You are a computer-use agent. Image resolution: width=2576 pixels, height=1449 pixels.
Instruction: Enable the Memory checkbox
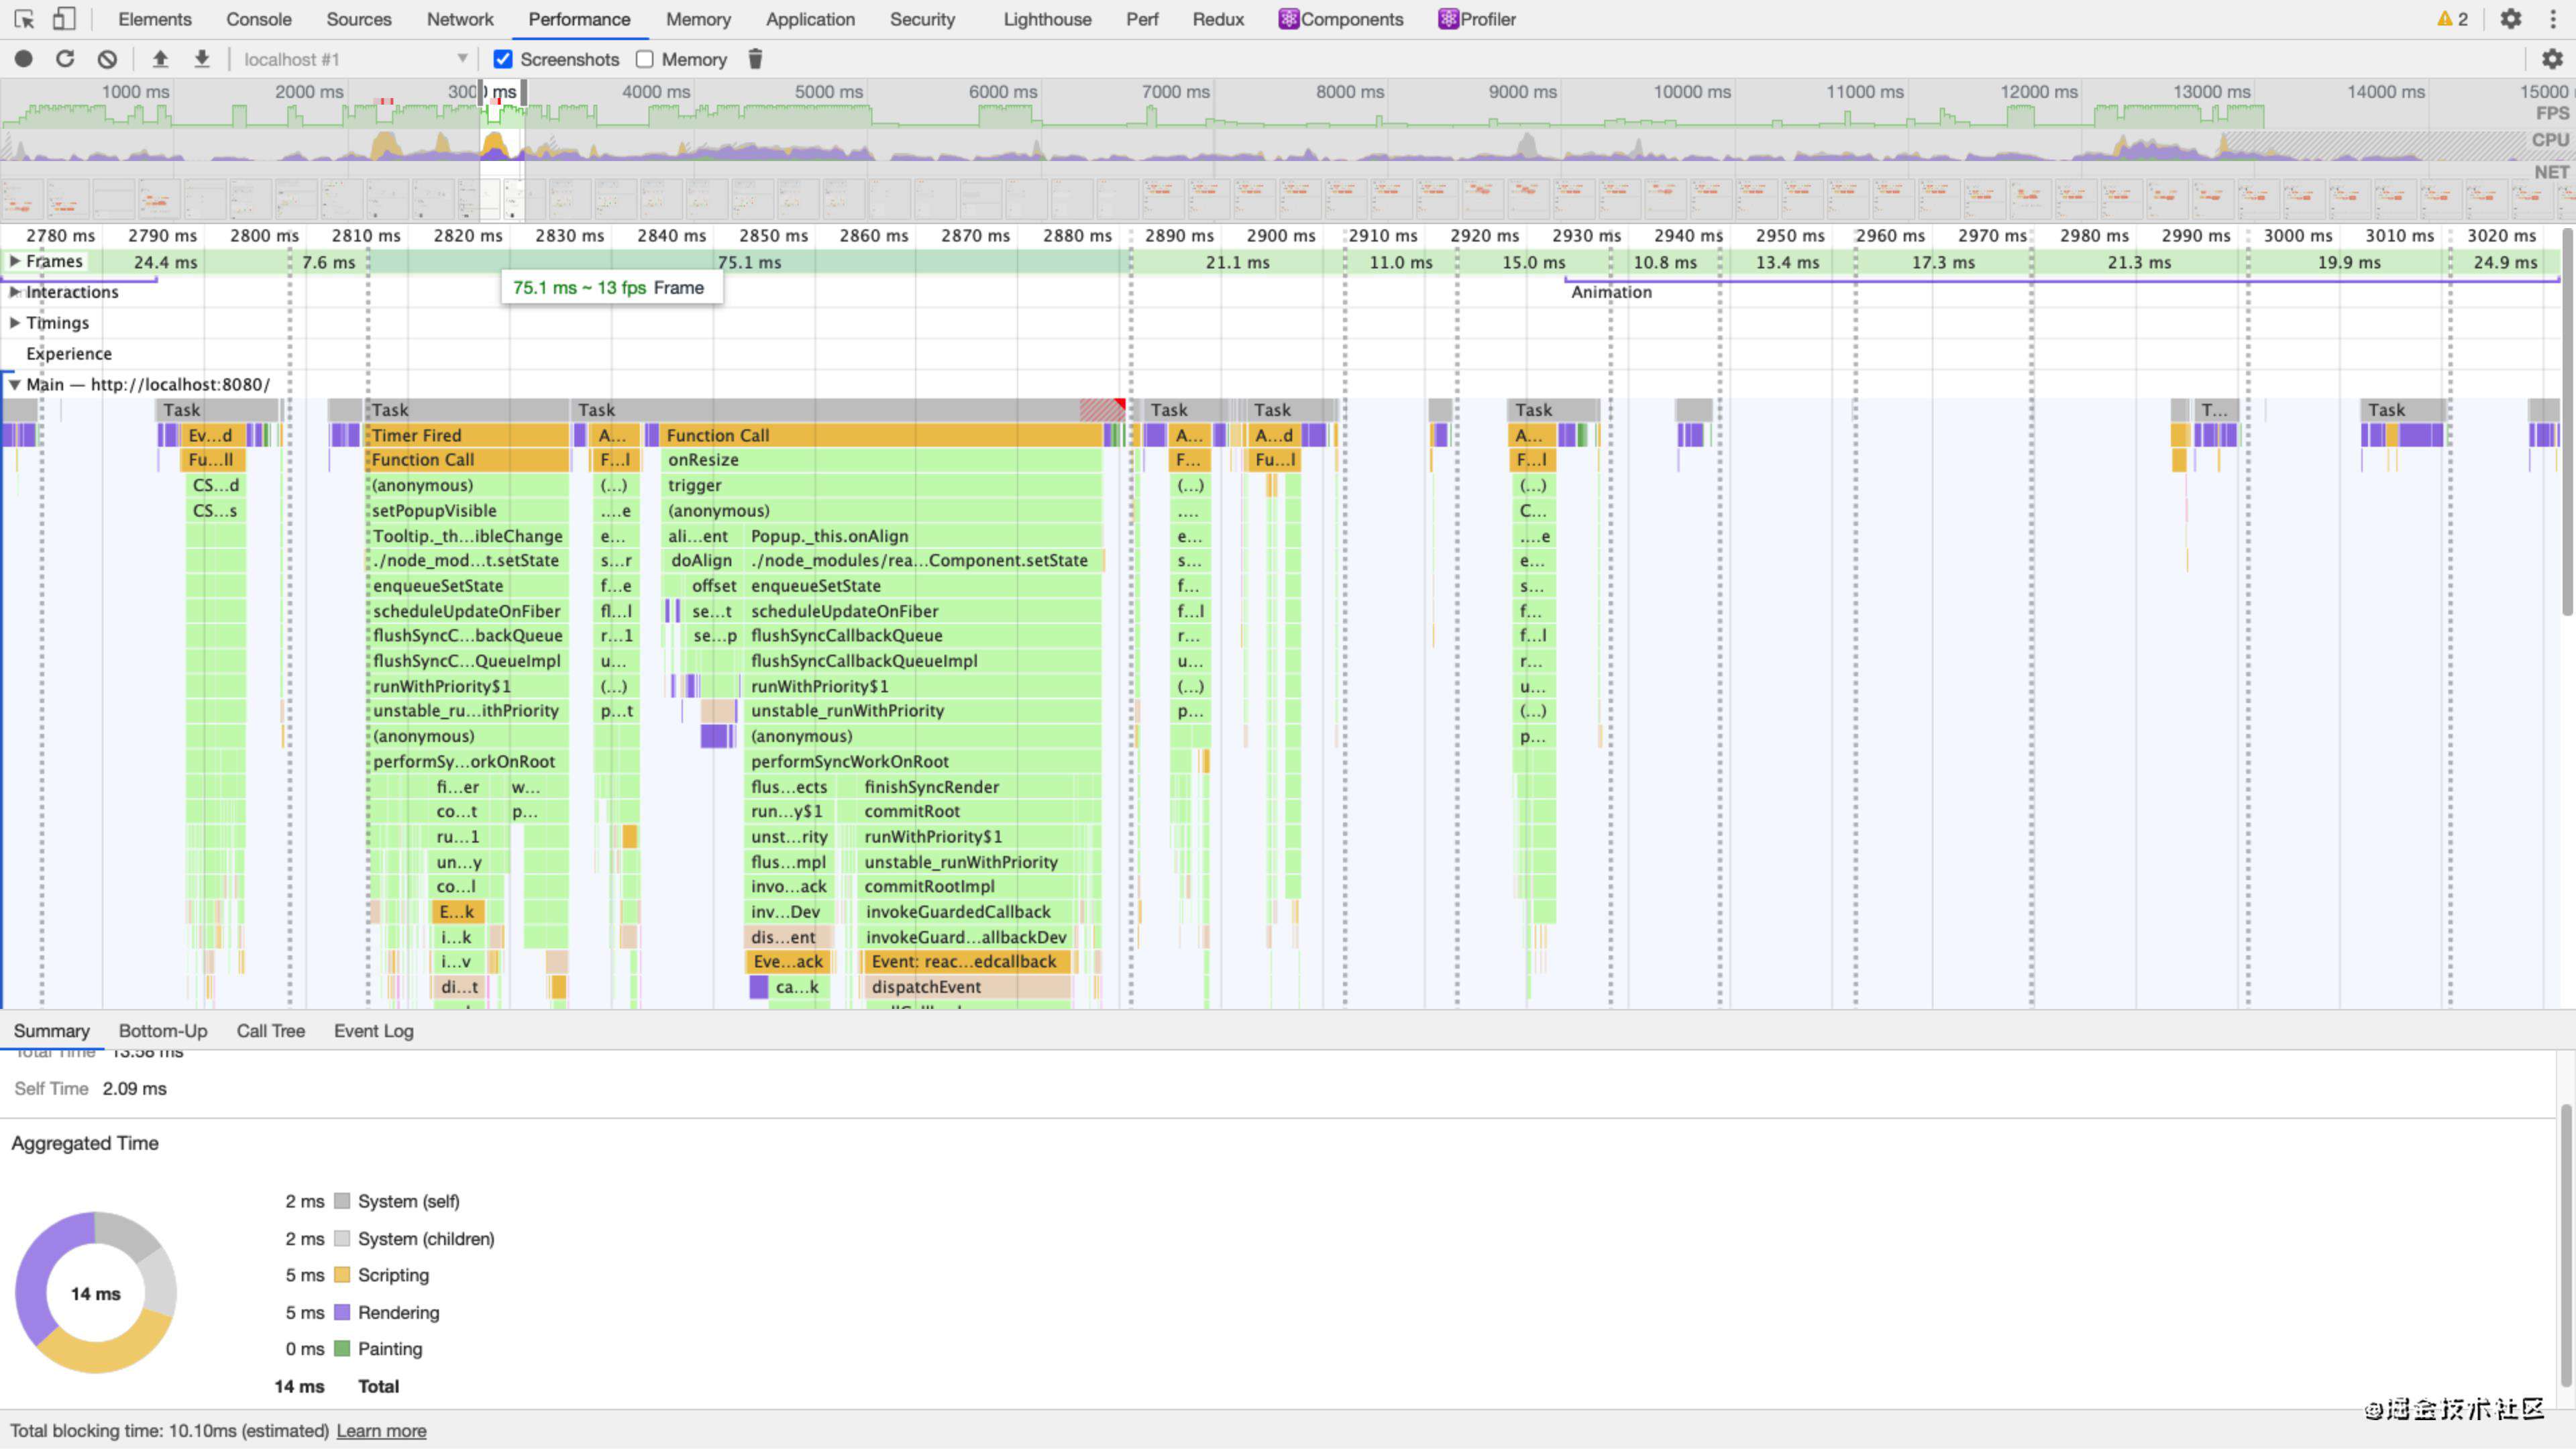[645, 59]
